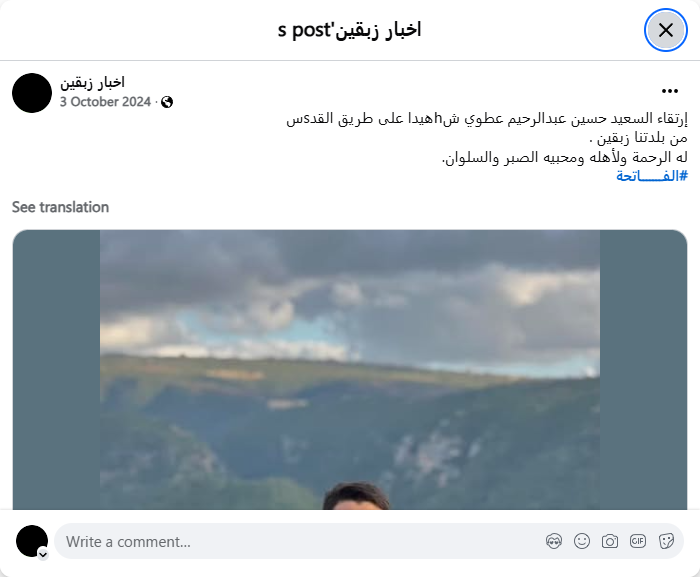
Task: Open the page's round profile picture
Action: point(32,93)
